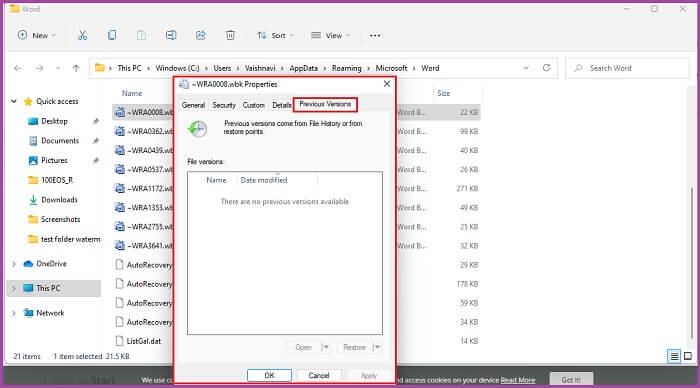Screen dimensions: 700x388
Task: Click the Share icon in the toolbar
Action: 201,35
